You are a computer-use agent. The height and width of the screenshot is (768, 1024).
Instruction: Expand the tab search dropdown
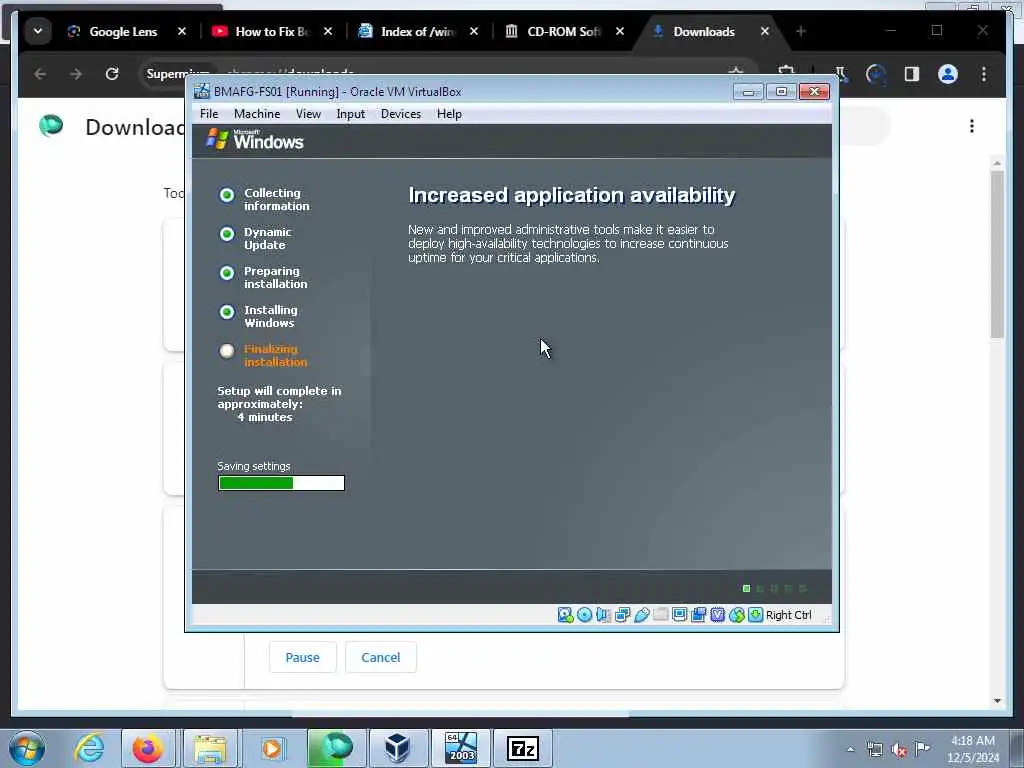coord(38,31)
